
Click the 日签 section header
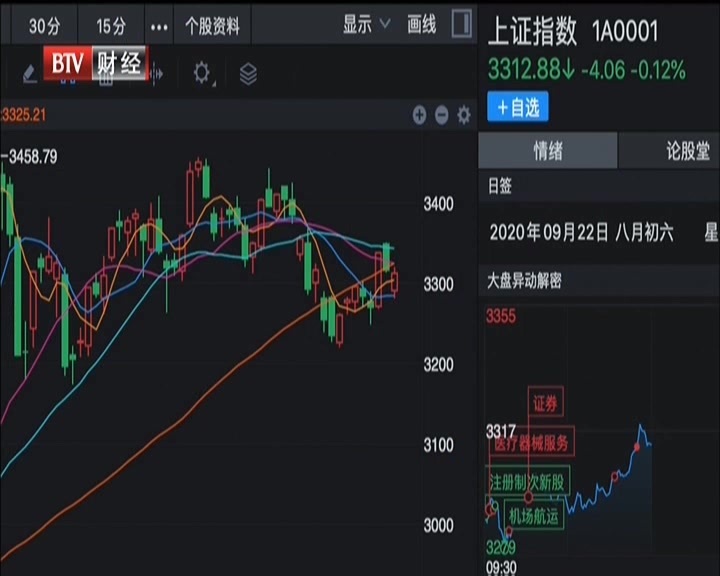coord(500,186)
